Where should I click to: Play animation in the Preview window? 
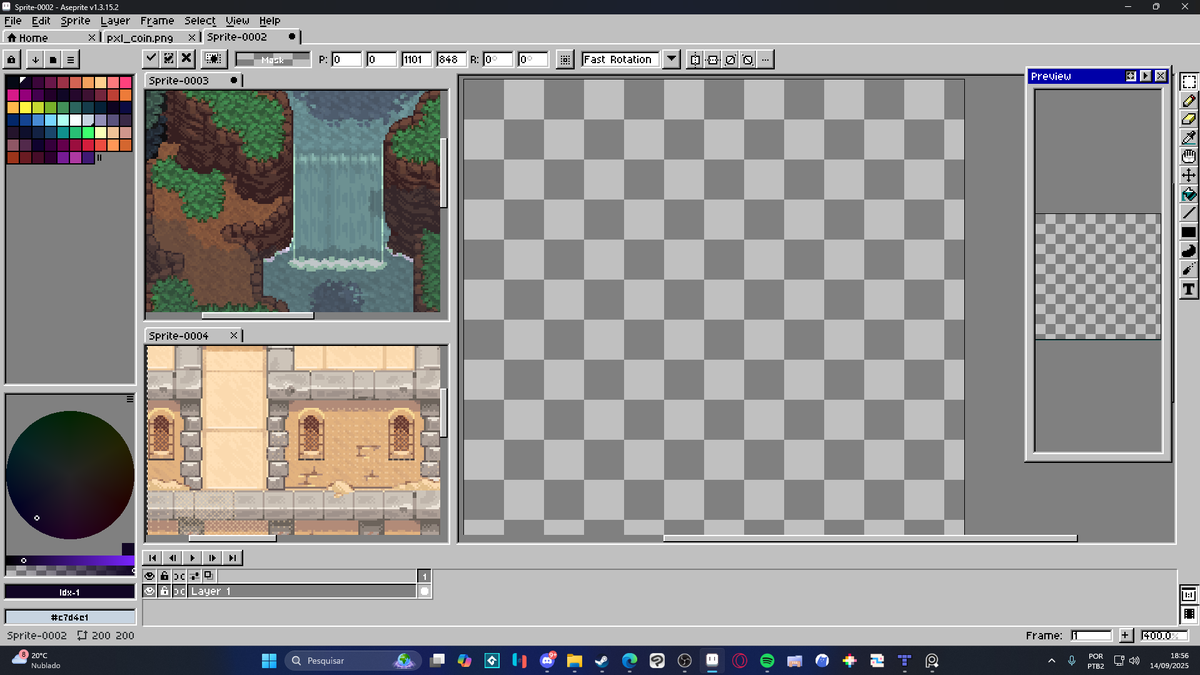coord(1146,76)
